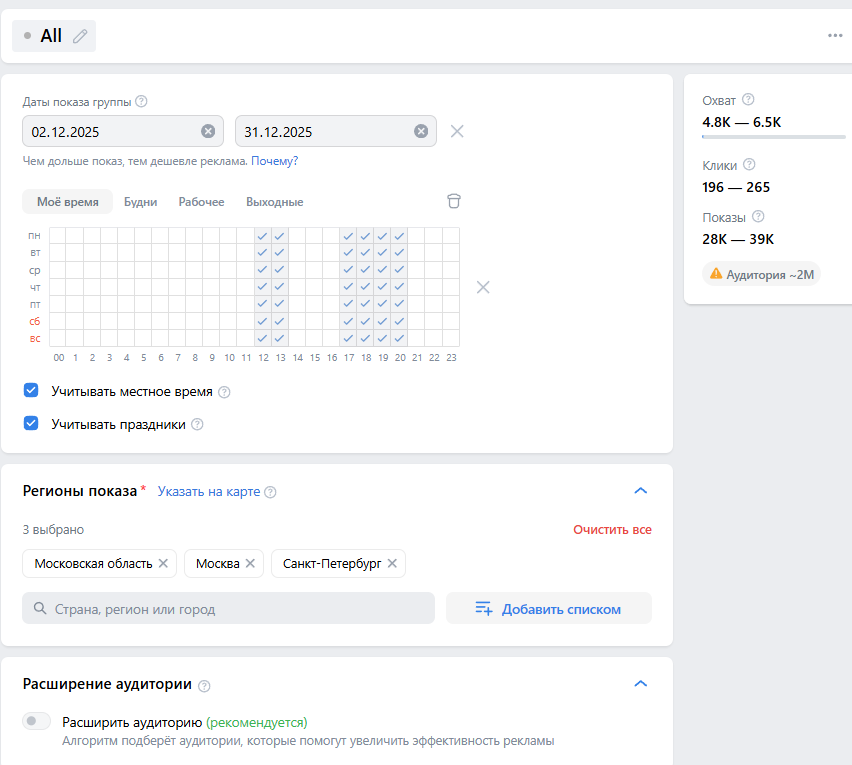Click the region search input field
The height and width of the screenshot is (765, 852).
pos(228,608)
